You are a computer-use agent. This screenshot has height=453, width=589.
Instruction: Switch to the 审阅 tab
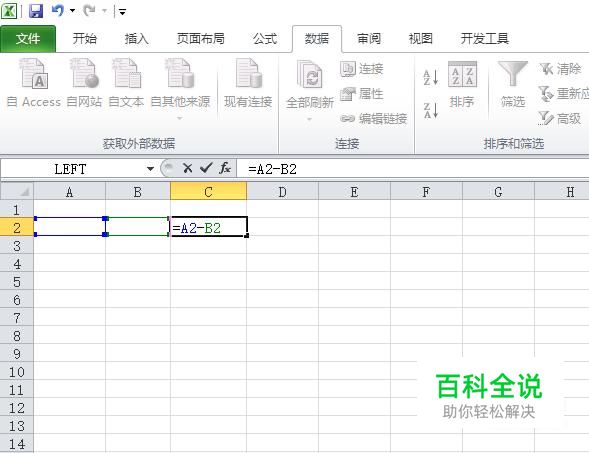point(369,39)
